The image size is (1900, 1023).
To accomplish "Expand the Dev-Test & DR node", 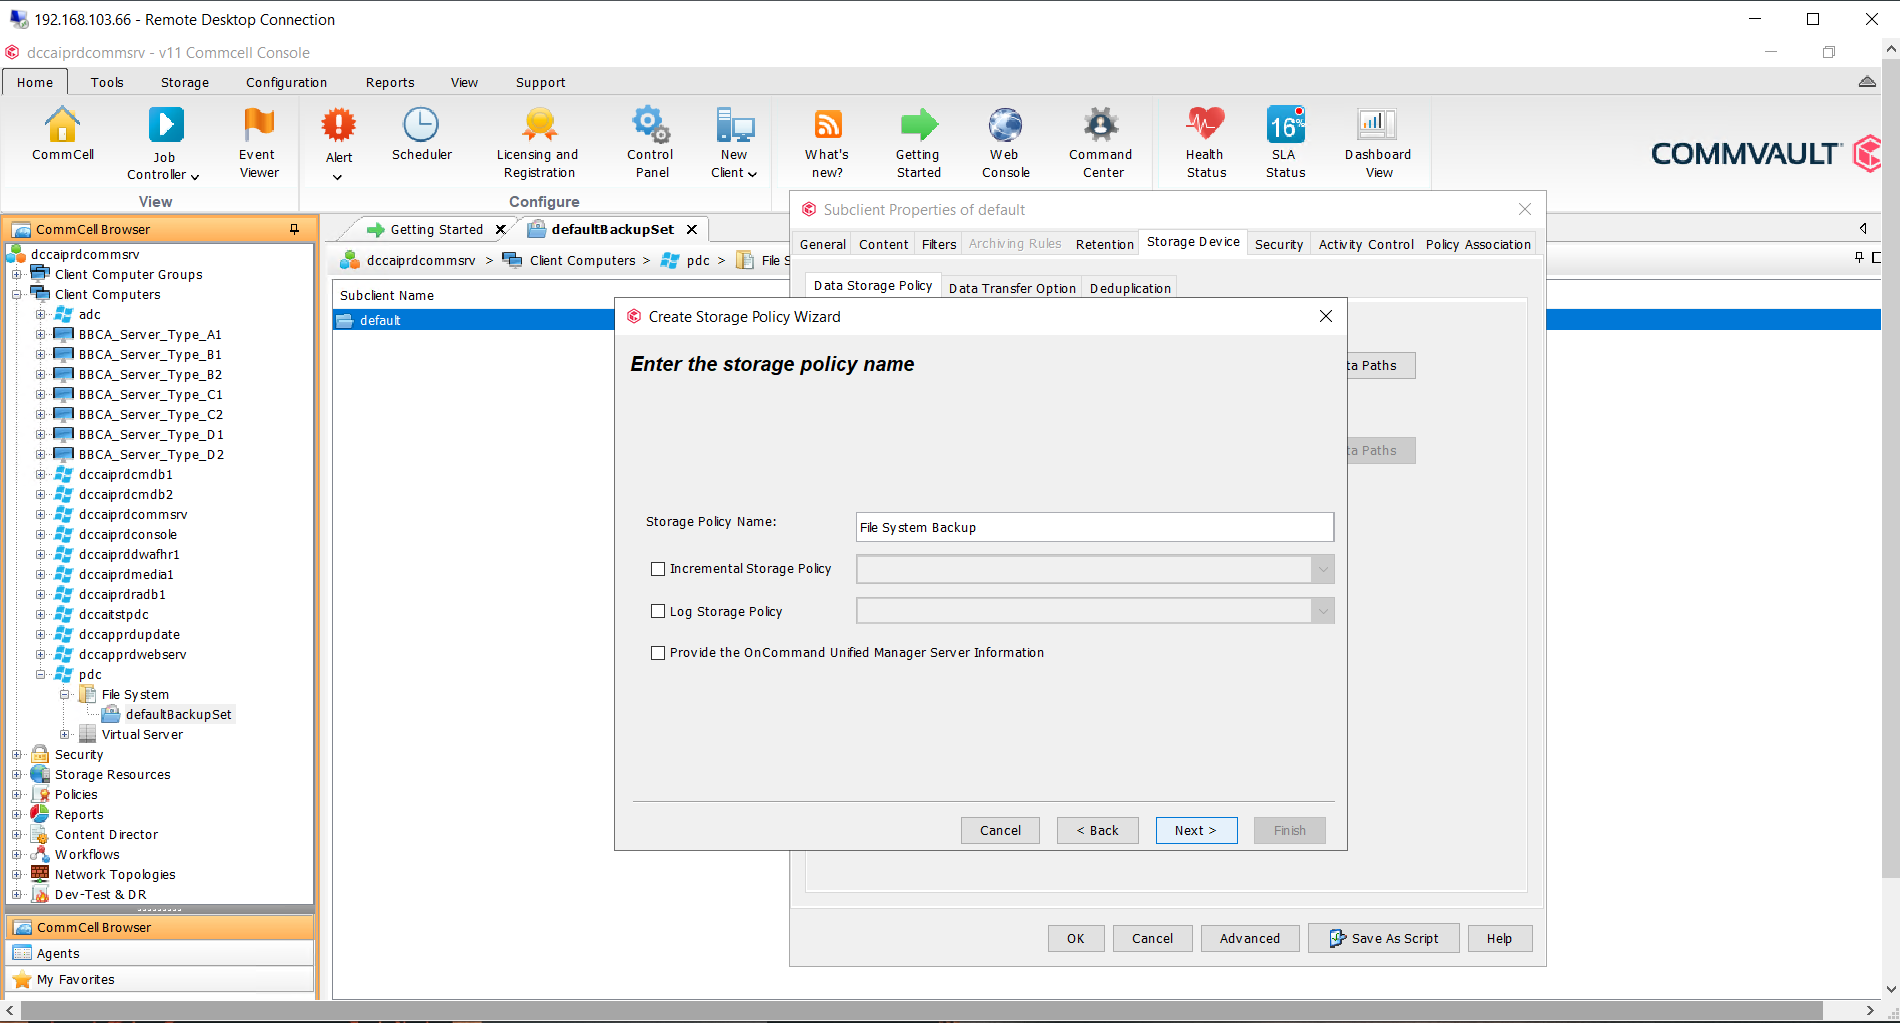I will (x=17, y=894).
